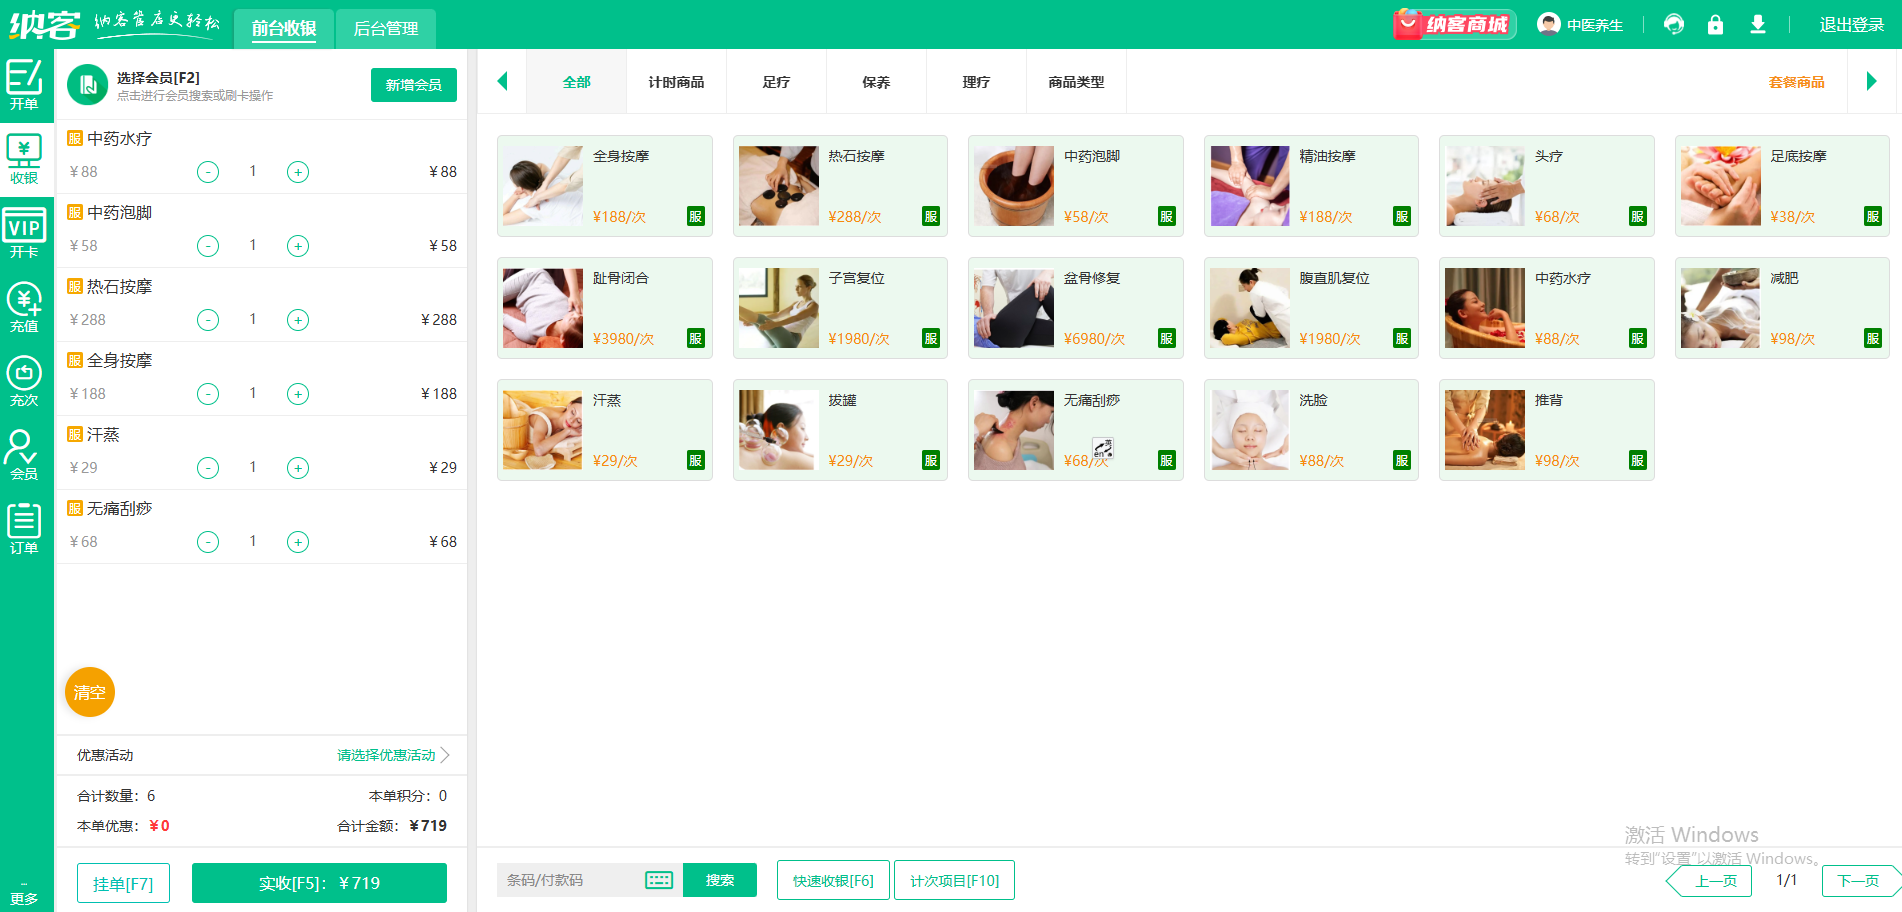
Task: Open the 订单 orders sidebar icon
Action: pos(24,529)
